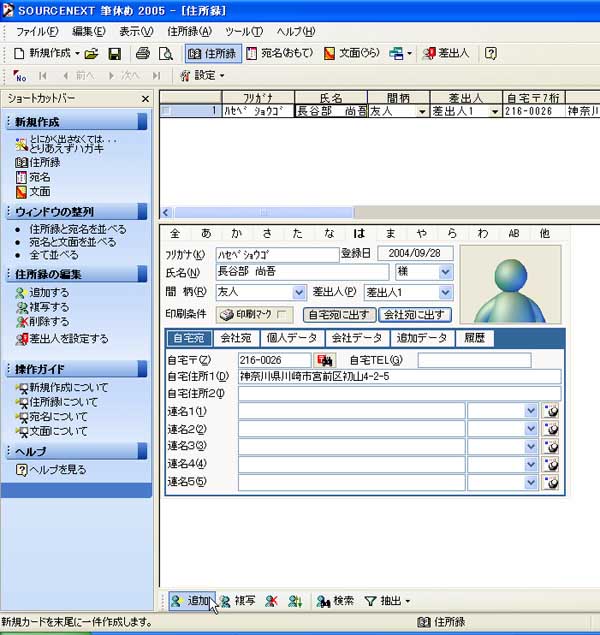The width and height of the screenshot is (600, 635).
Task: Switch to 宛名(おもて) toolbar view
Action: coord(279,53)
